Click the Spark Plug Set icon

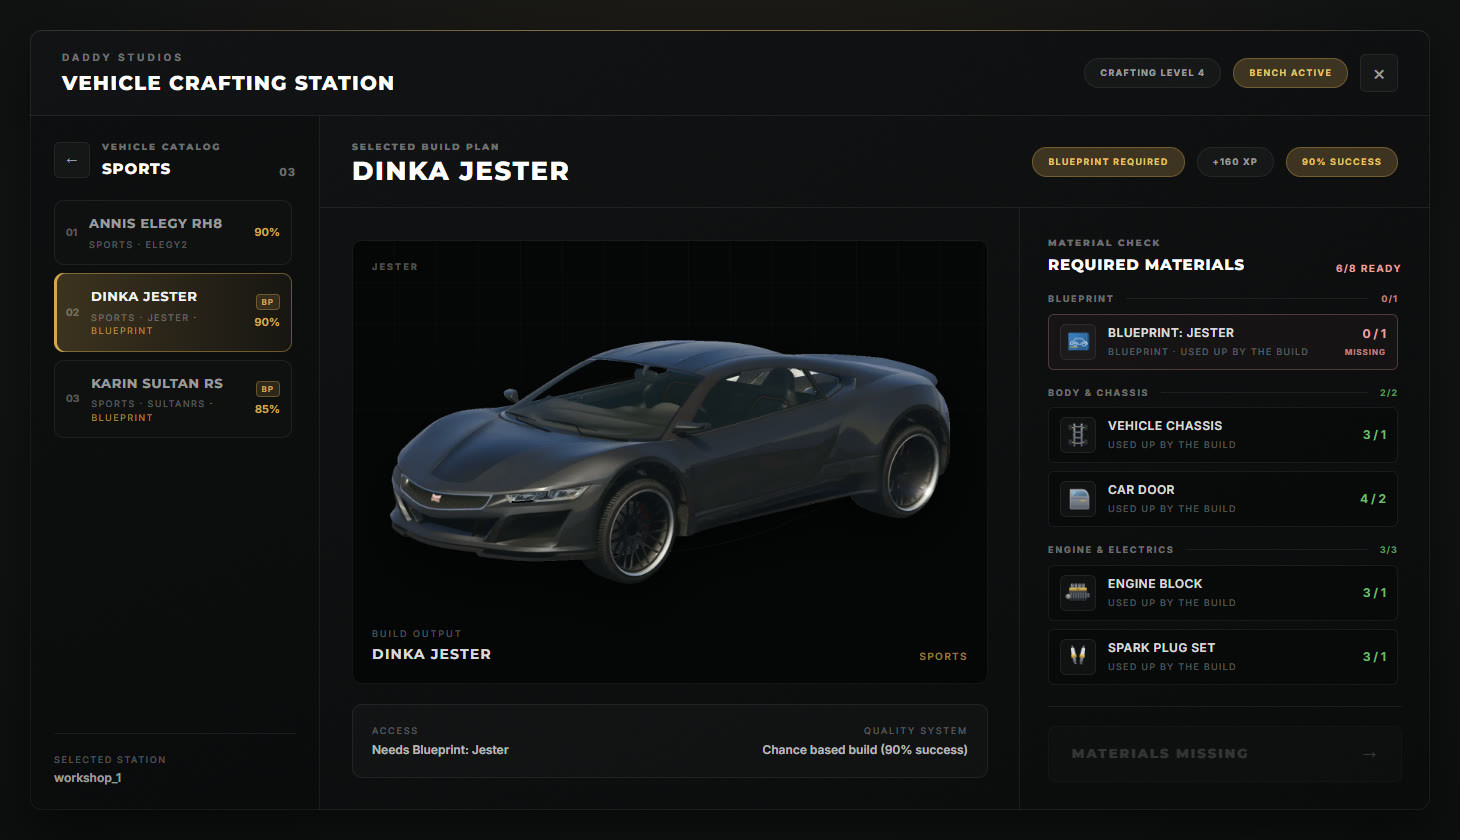tap(1078, 657)
